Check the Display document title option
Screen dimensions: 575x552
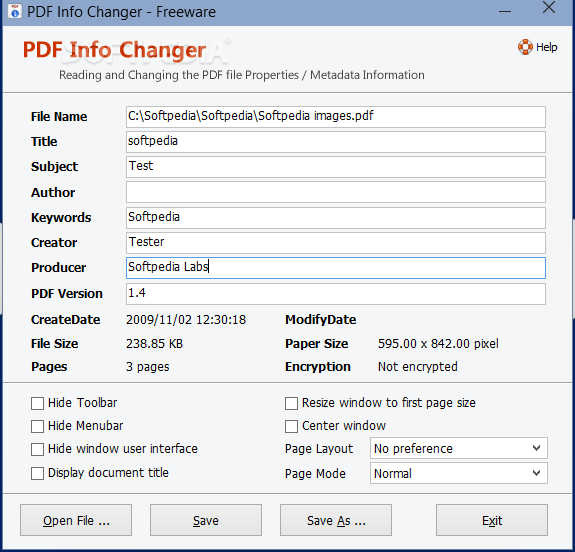[37, 473]
